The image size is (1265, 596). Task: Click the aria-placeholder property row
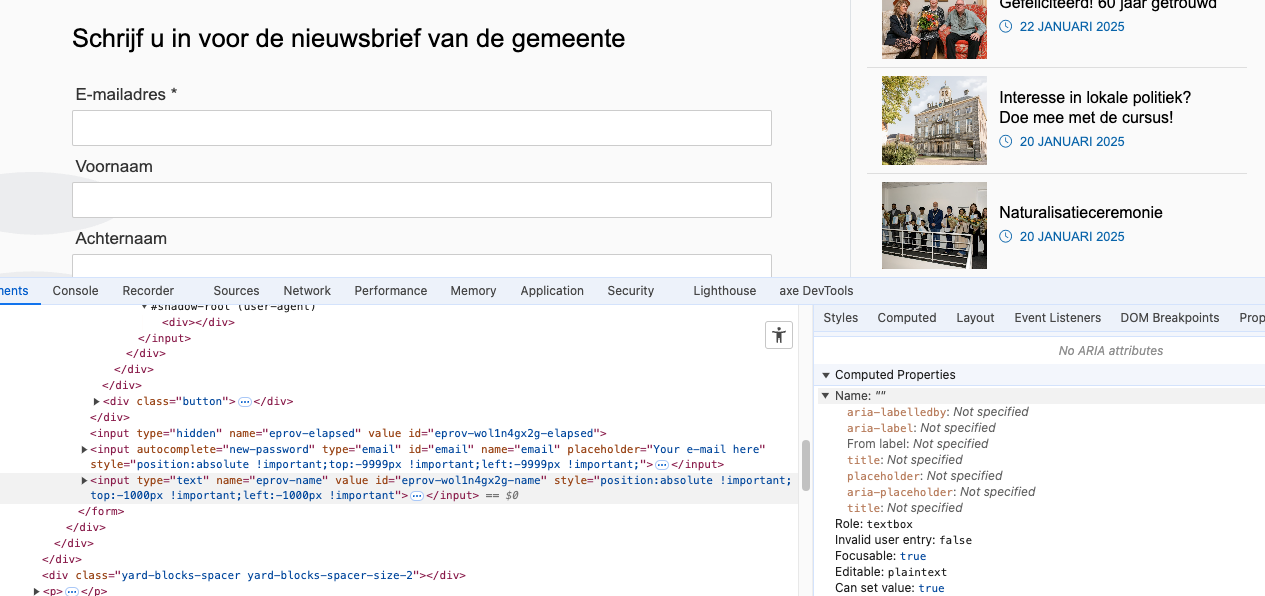(x=941, y=492)
